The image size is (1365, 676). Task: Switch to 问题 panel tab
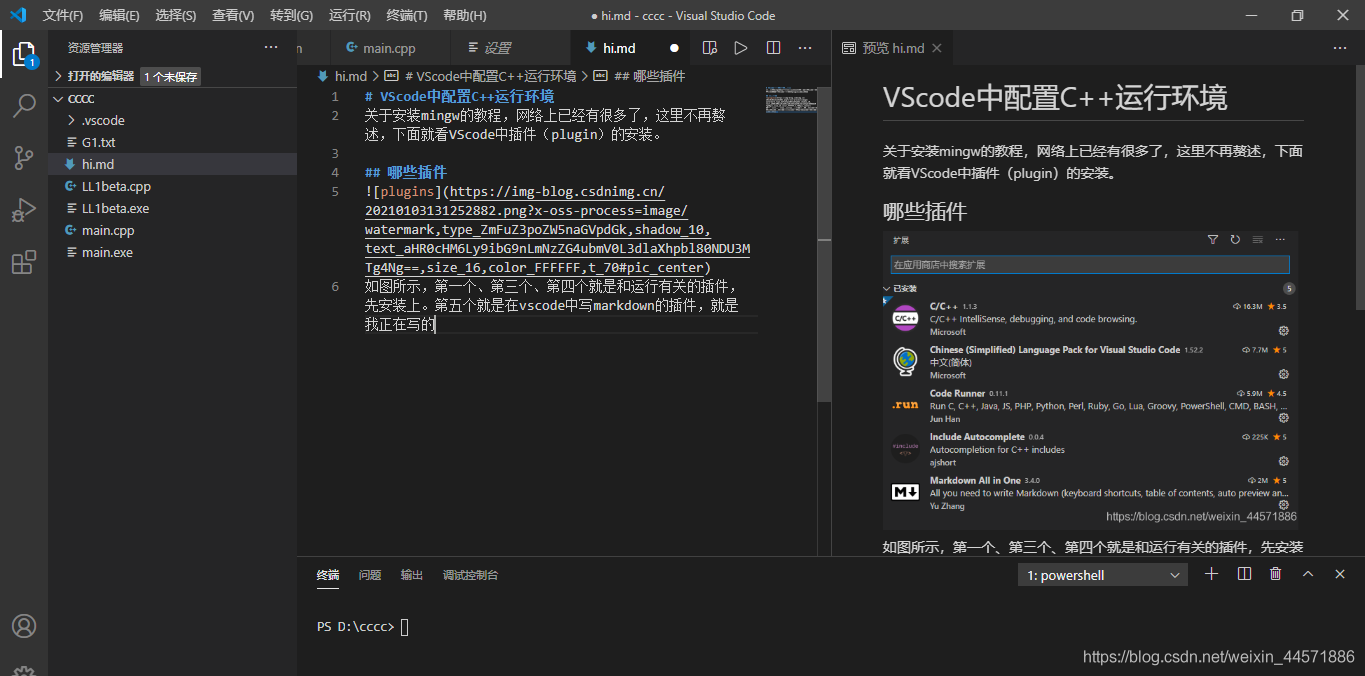(370, 575)
